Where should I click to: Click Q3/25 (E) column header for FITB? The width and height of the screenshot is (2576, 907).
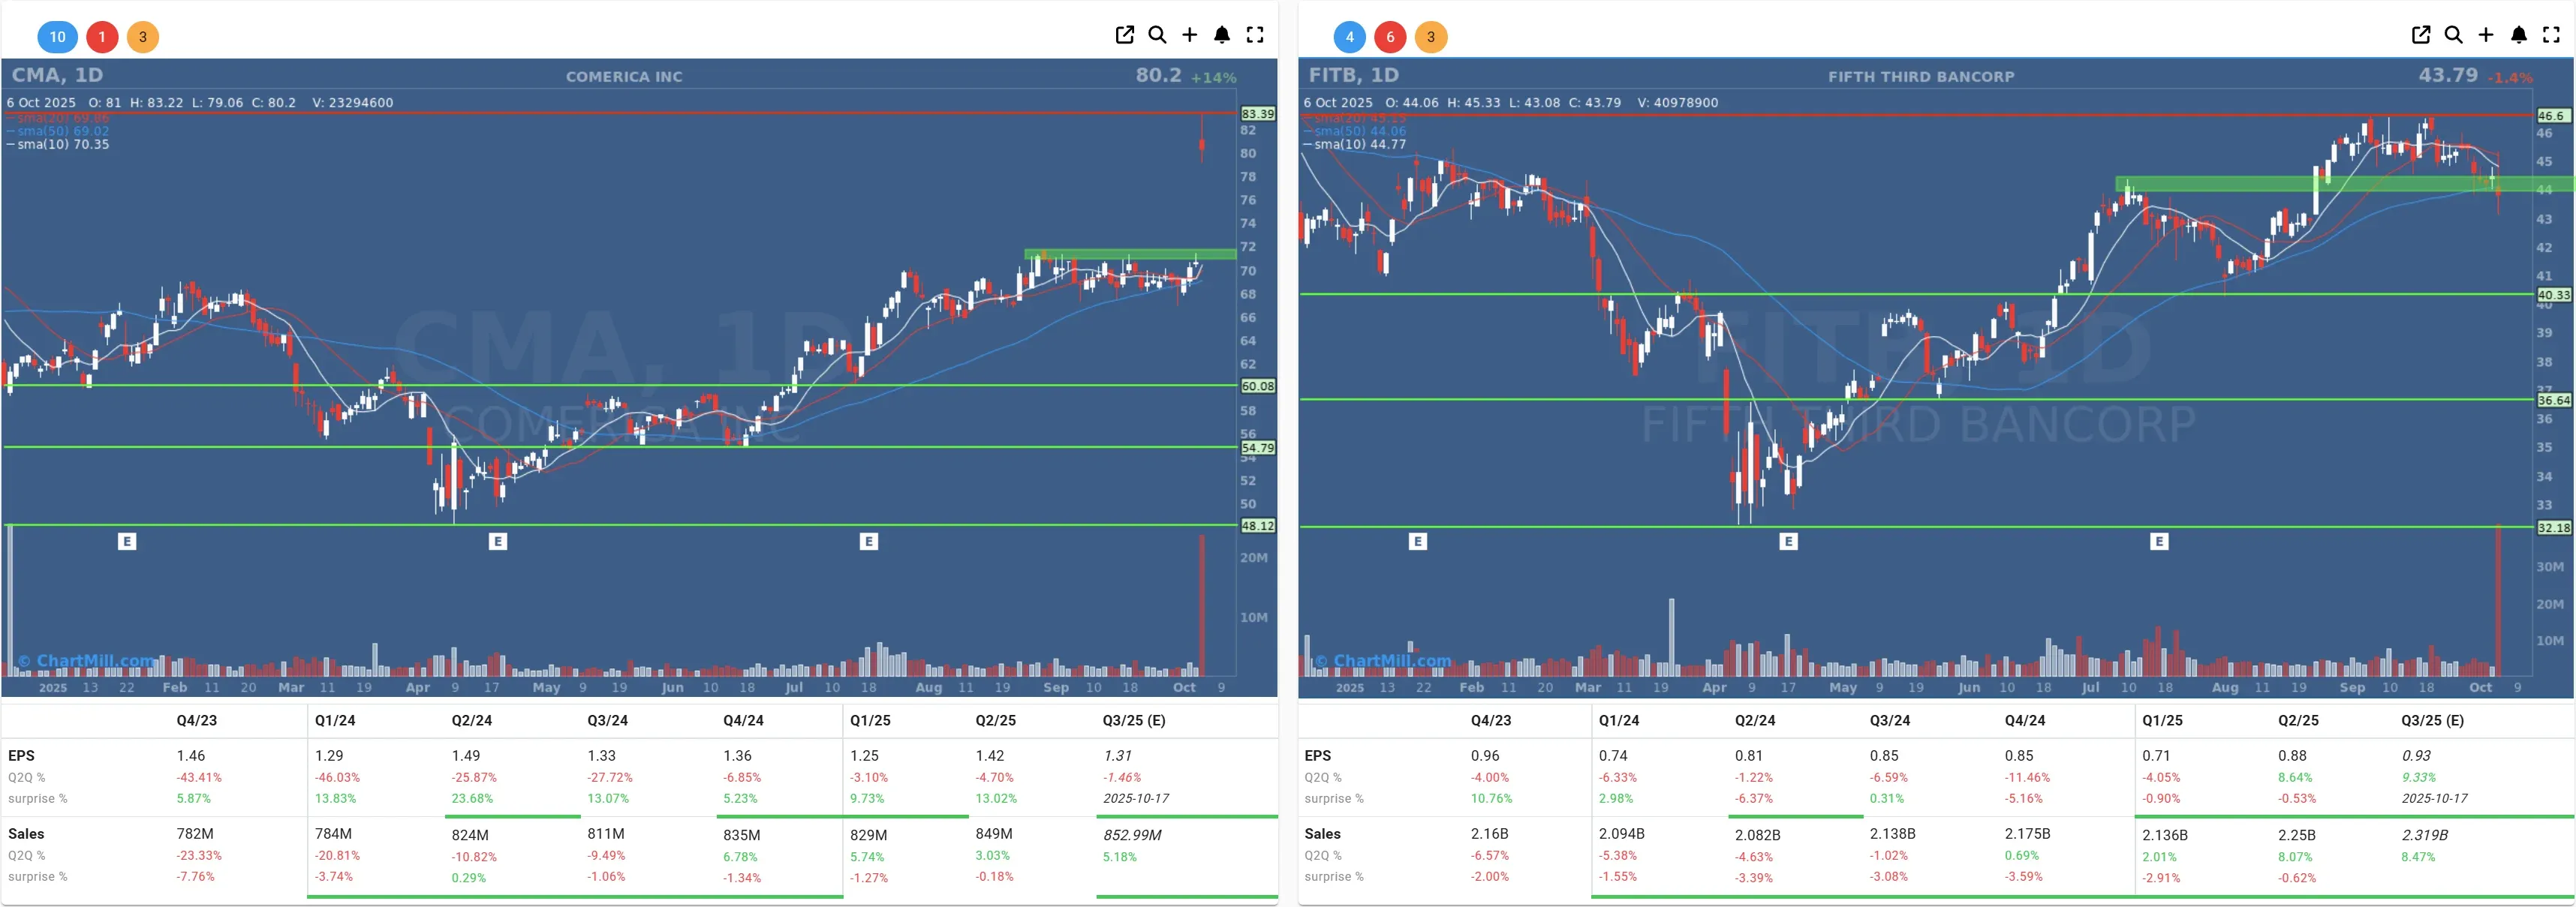[x=2432, y=720]
